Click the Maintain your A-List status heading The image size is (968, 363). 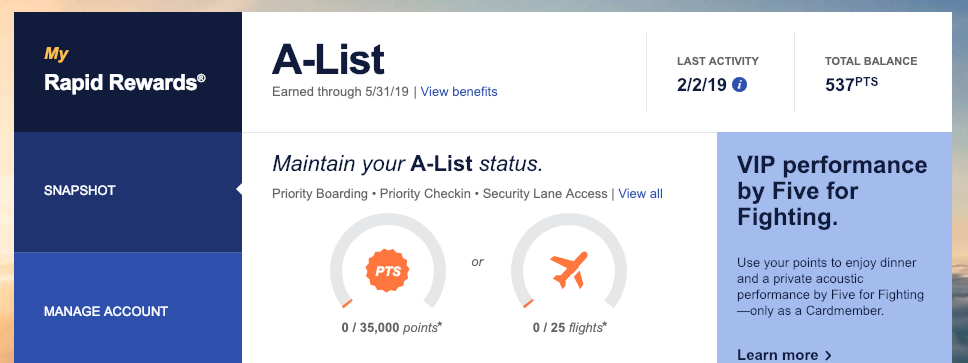click(407, 164)
